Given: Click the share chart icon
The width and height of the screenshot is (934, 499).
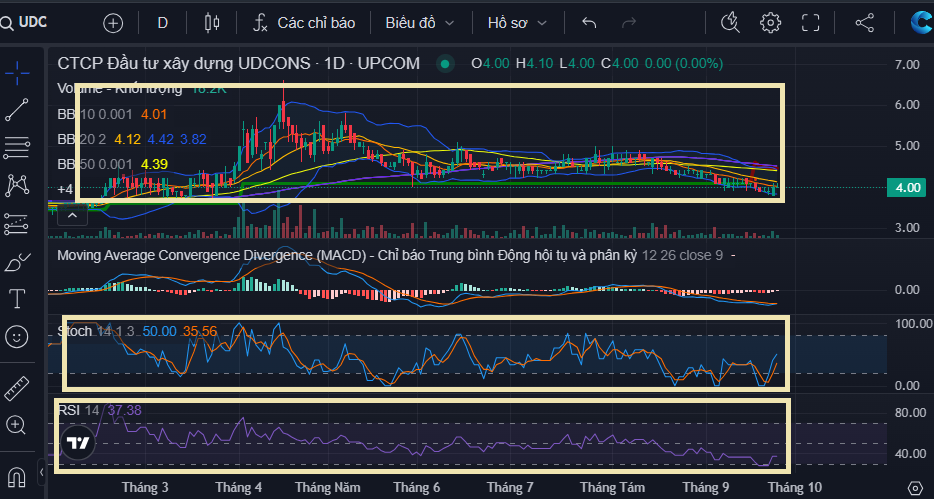Looking at the screenshot, I should [865, 22].
